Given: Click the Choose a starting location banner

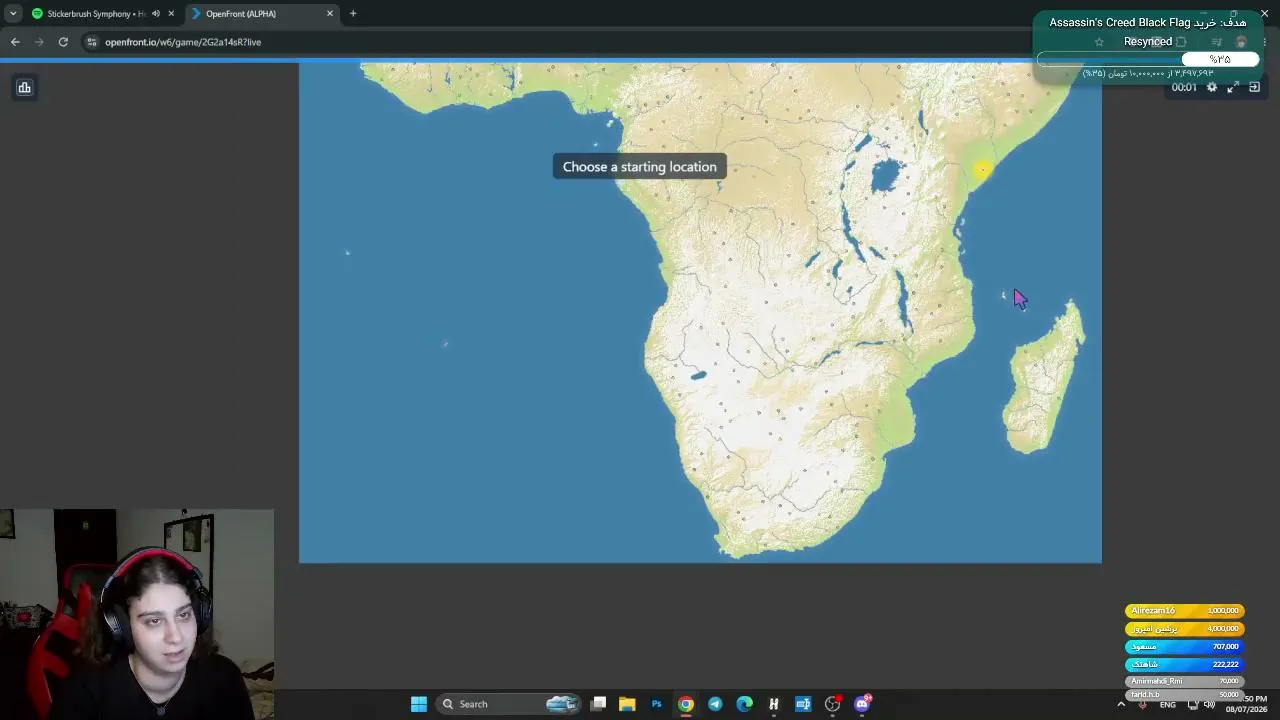Looking at the screenshot, I should coord(640,167).
